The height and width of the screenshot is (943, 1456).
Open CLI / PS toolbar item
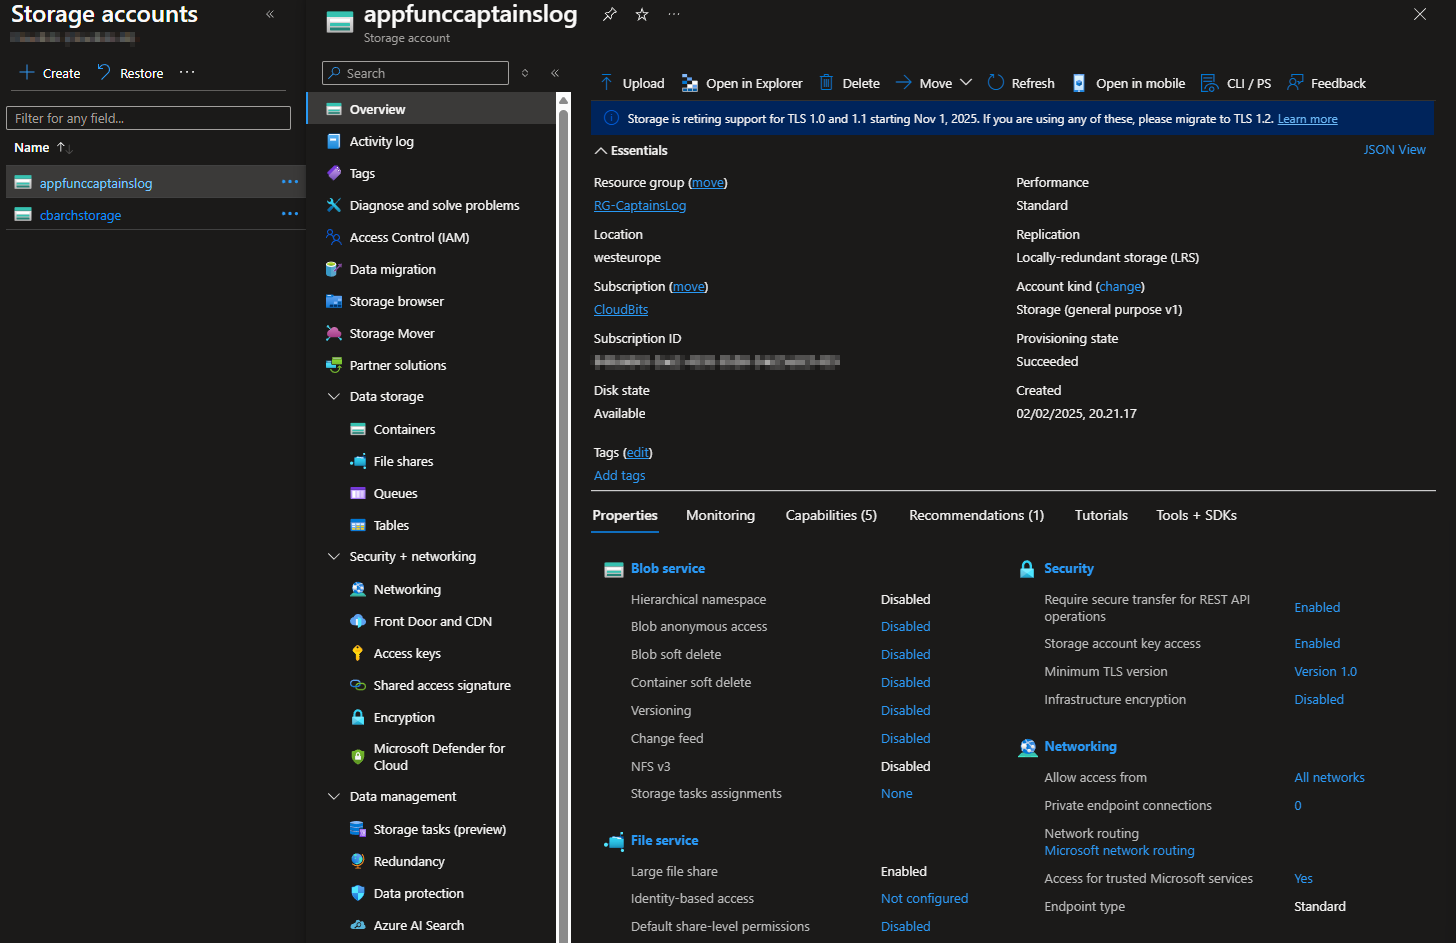point(1236,83)
